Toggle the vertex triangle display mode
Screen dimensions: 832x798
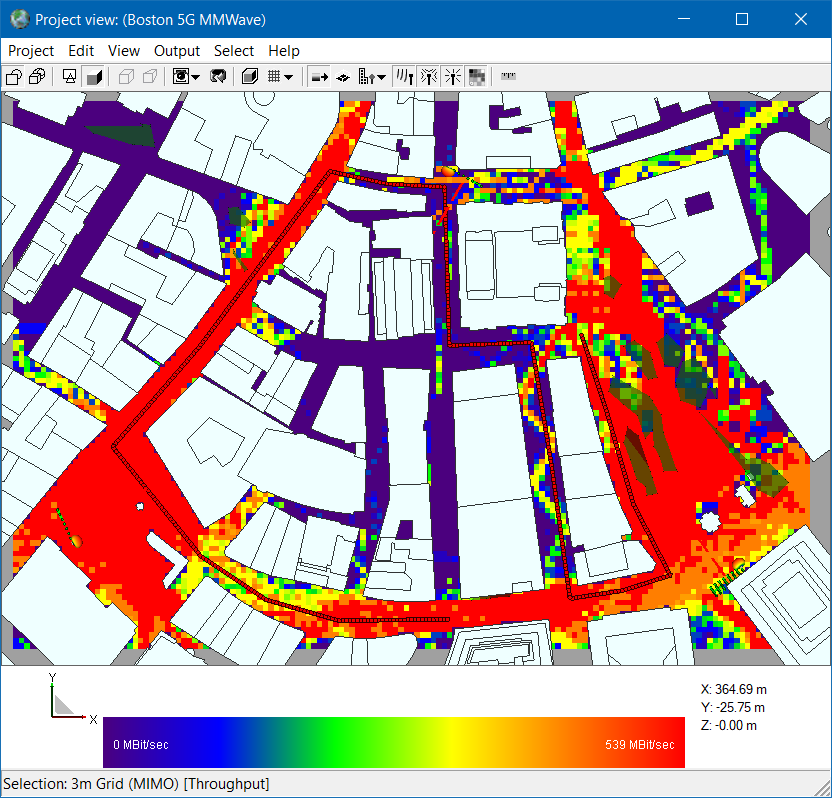click(68, 76)
